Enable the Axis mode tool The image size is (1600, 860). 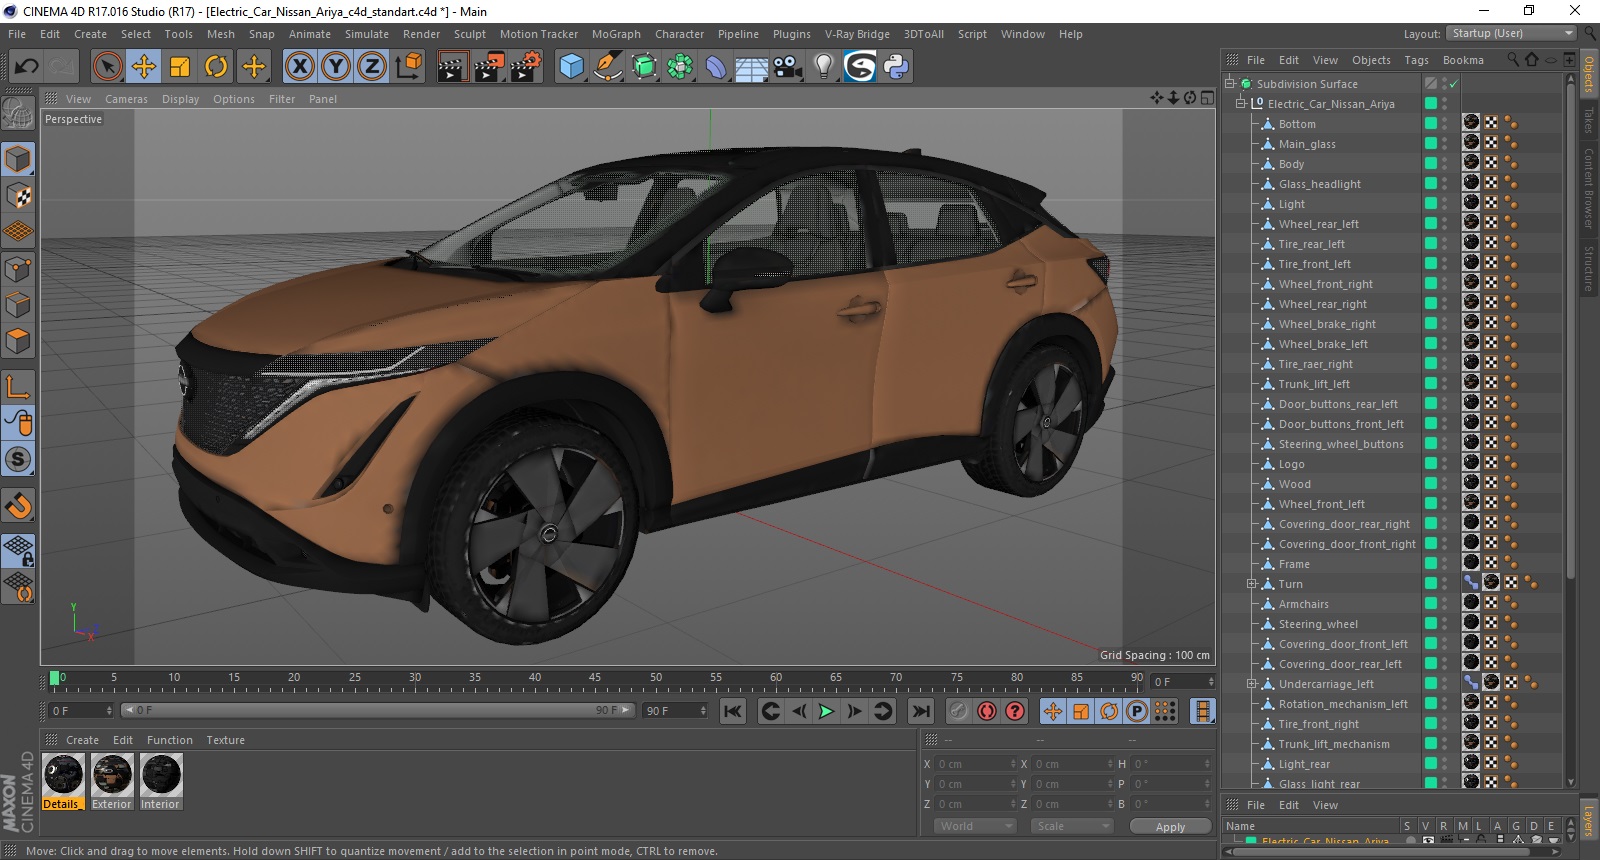[18, 387]
